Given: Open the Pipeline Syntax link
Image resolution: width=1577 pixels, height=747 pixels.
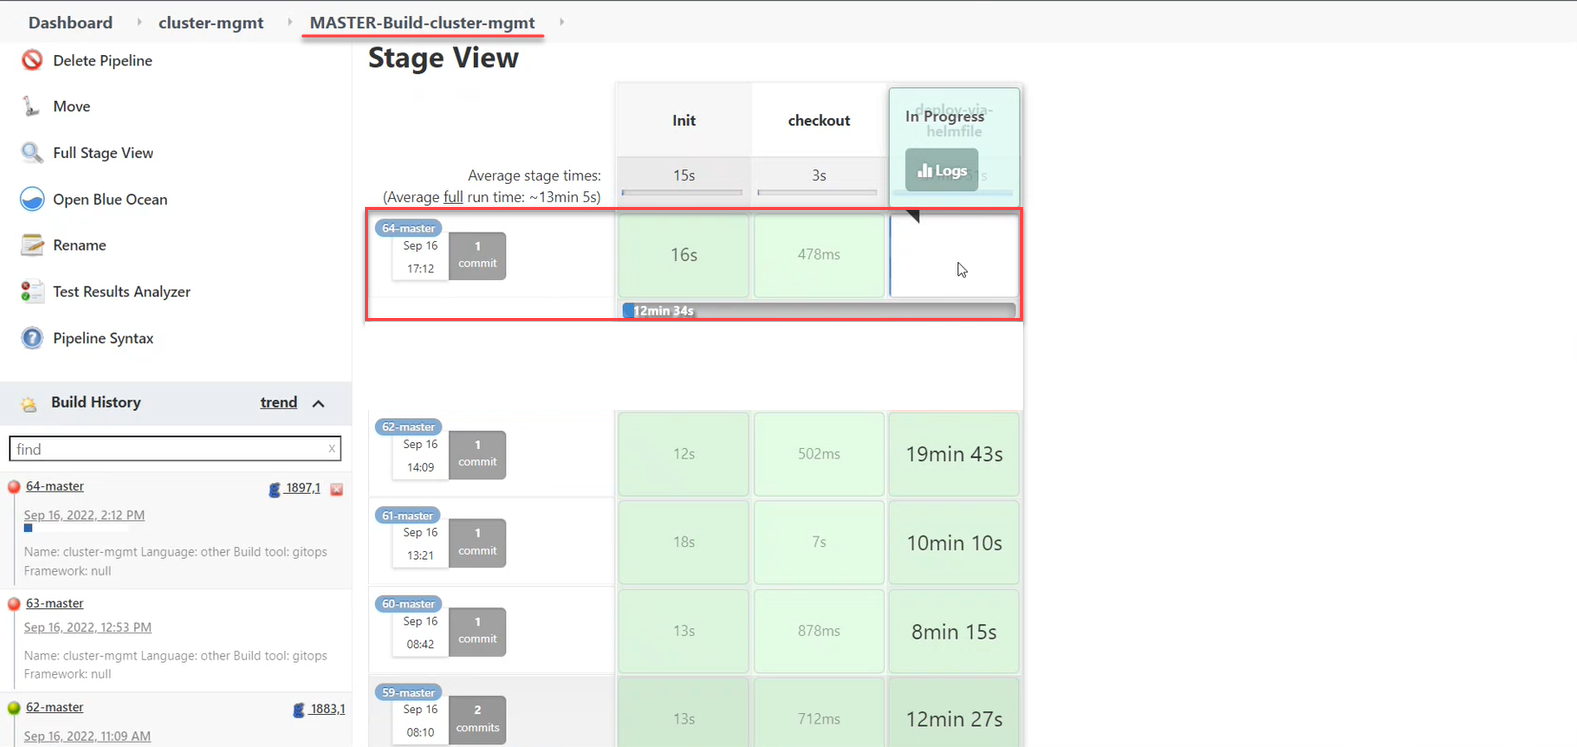Looking at the screenshot, I should (x=103, y=338).
